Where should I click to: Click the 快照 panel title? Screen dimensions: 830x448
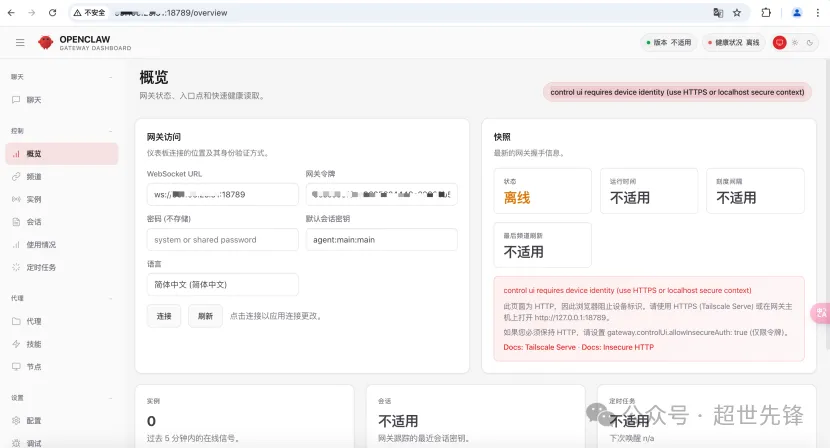pos(502,137)
